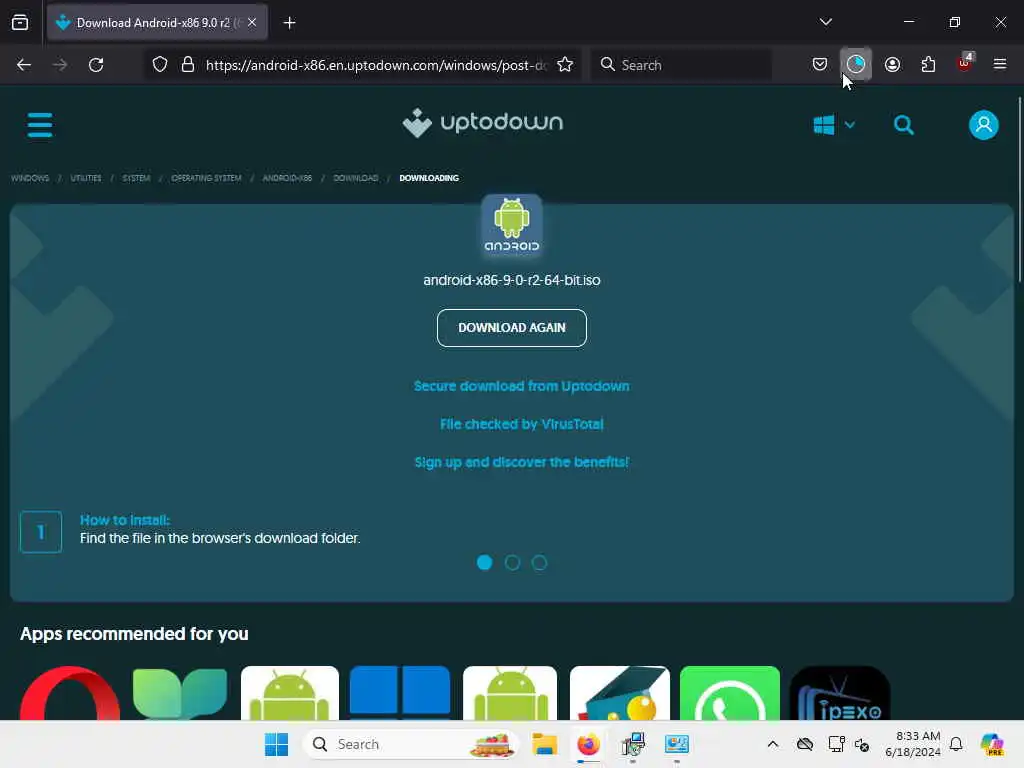Viewport: 1024px width, 768px height.
Task: Open Uptodown site search
Action: [904, 125]
